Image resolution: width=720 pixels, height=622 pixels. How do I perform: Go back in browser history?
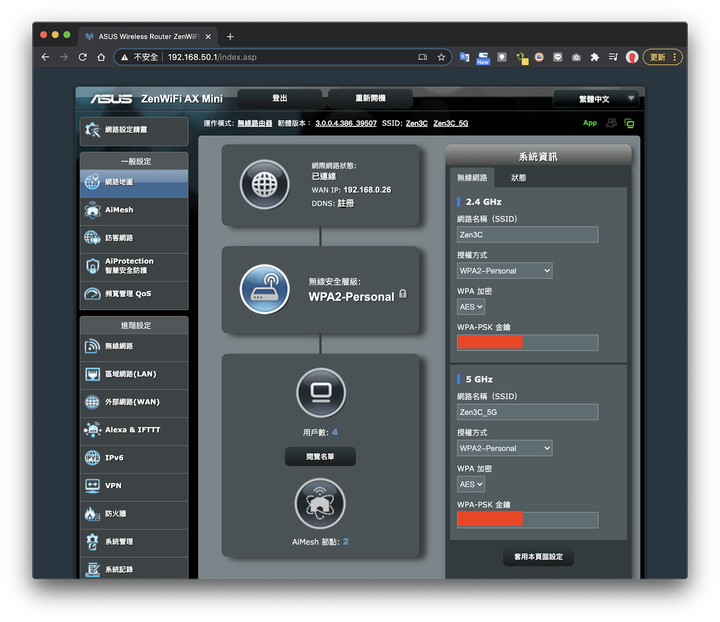45,57
